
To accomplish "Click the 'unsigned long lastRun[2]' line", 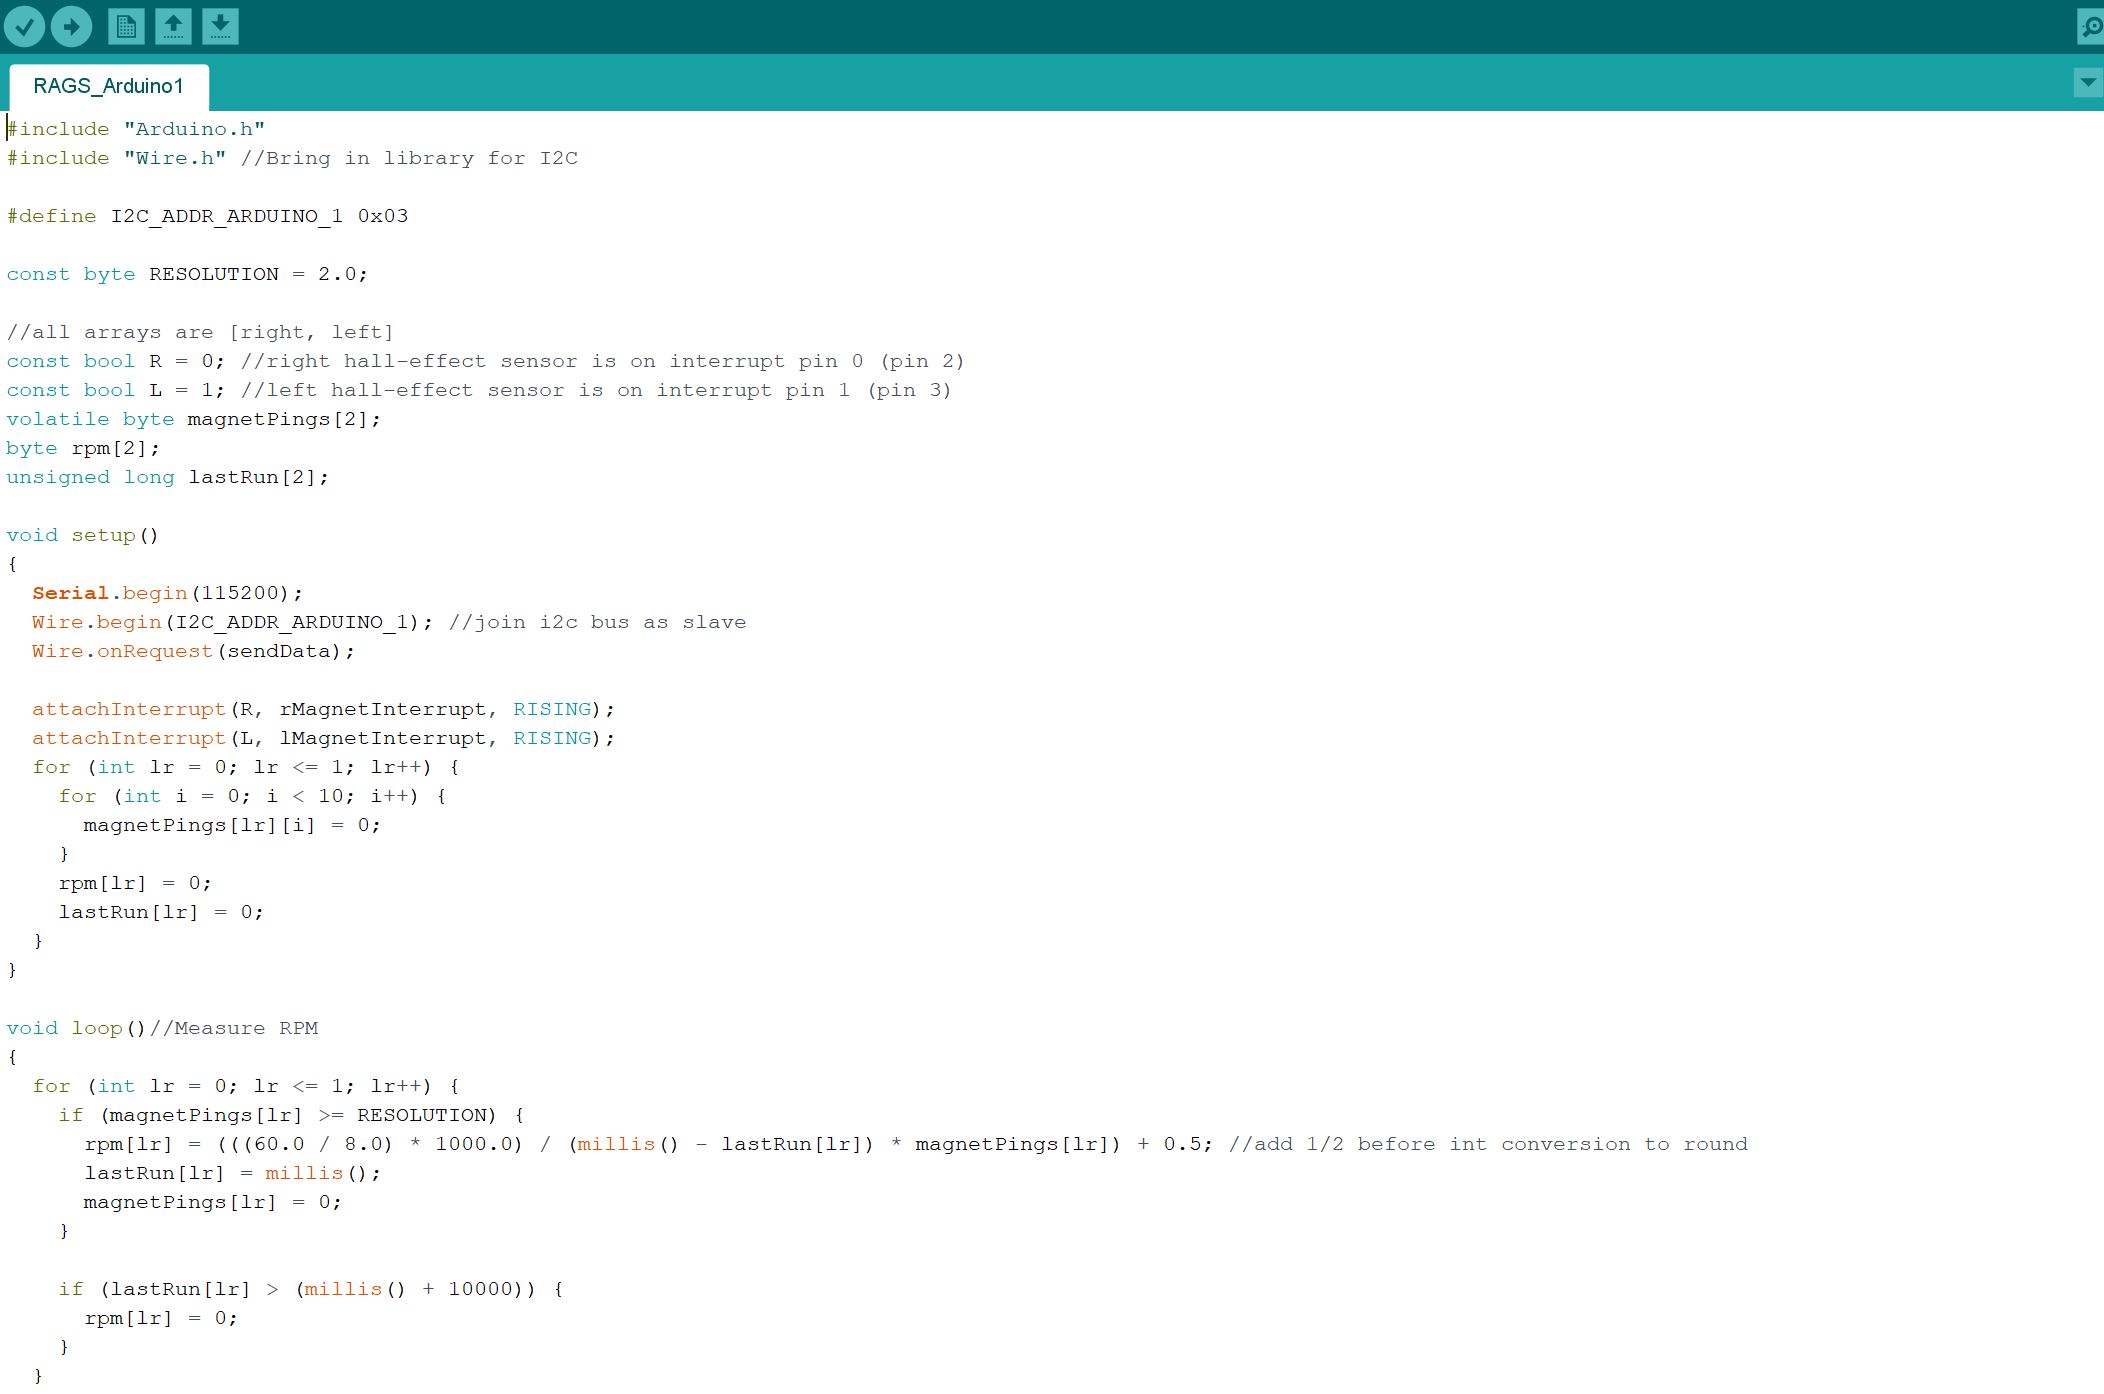I will pos(167,477).
